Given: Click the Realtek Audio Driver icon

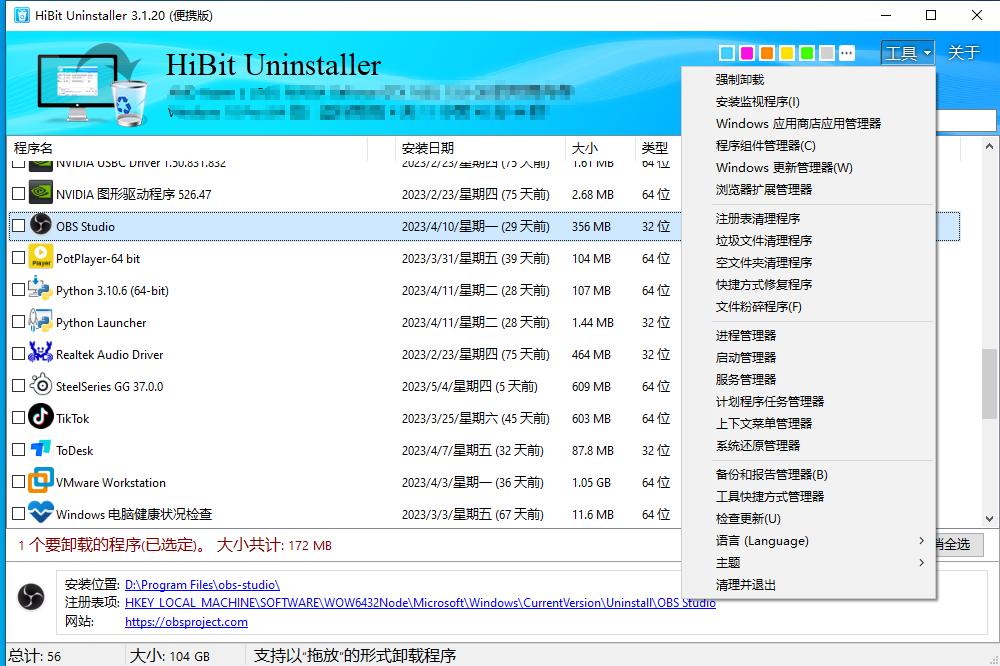Looking at the screenshot, I should pos(38,354).
